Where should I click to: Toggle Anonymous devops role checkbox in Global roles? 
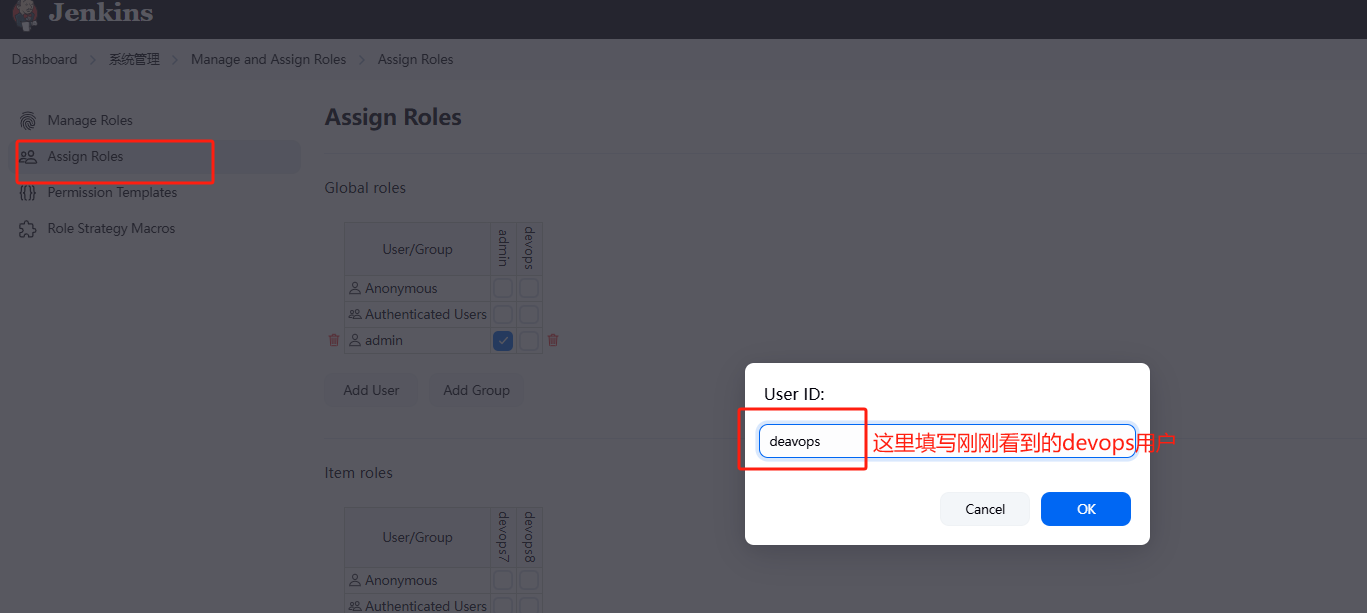[x=529, y=288]
